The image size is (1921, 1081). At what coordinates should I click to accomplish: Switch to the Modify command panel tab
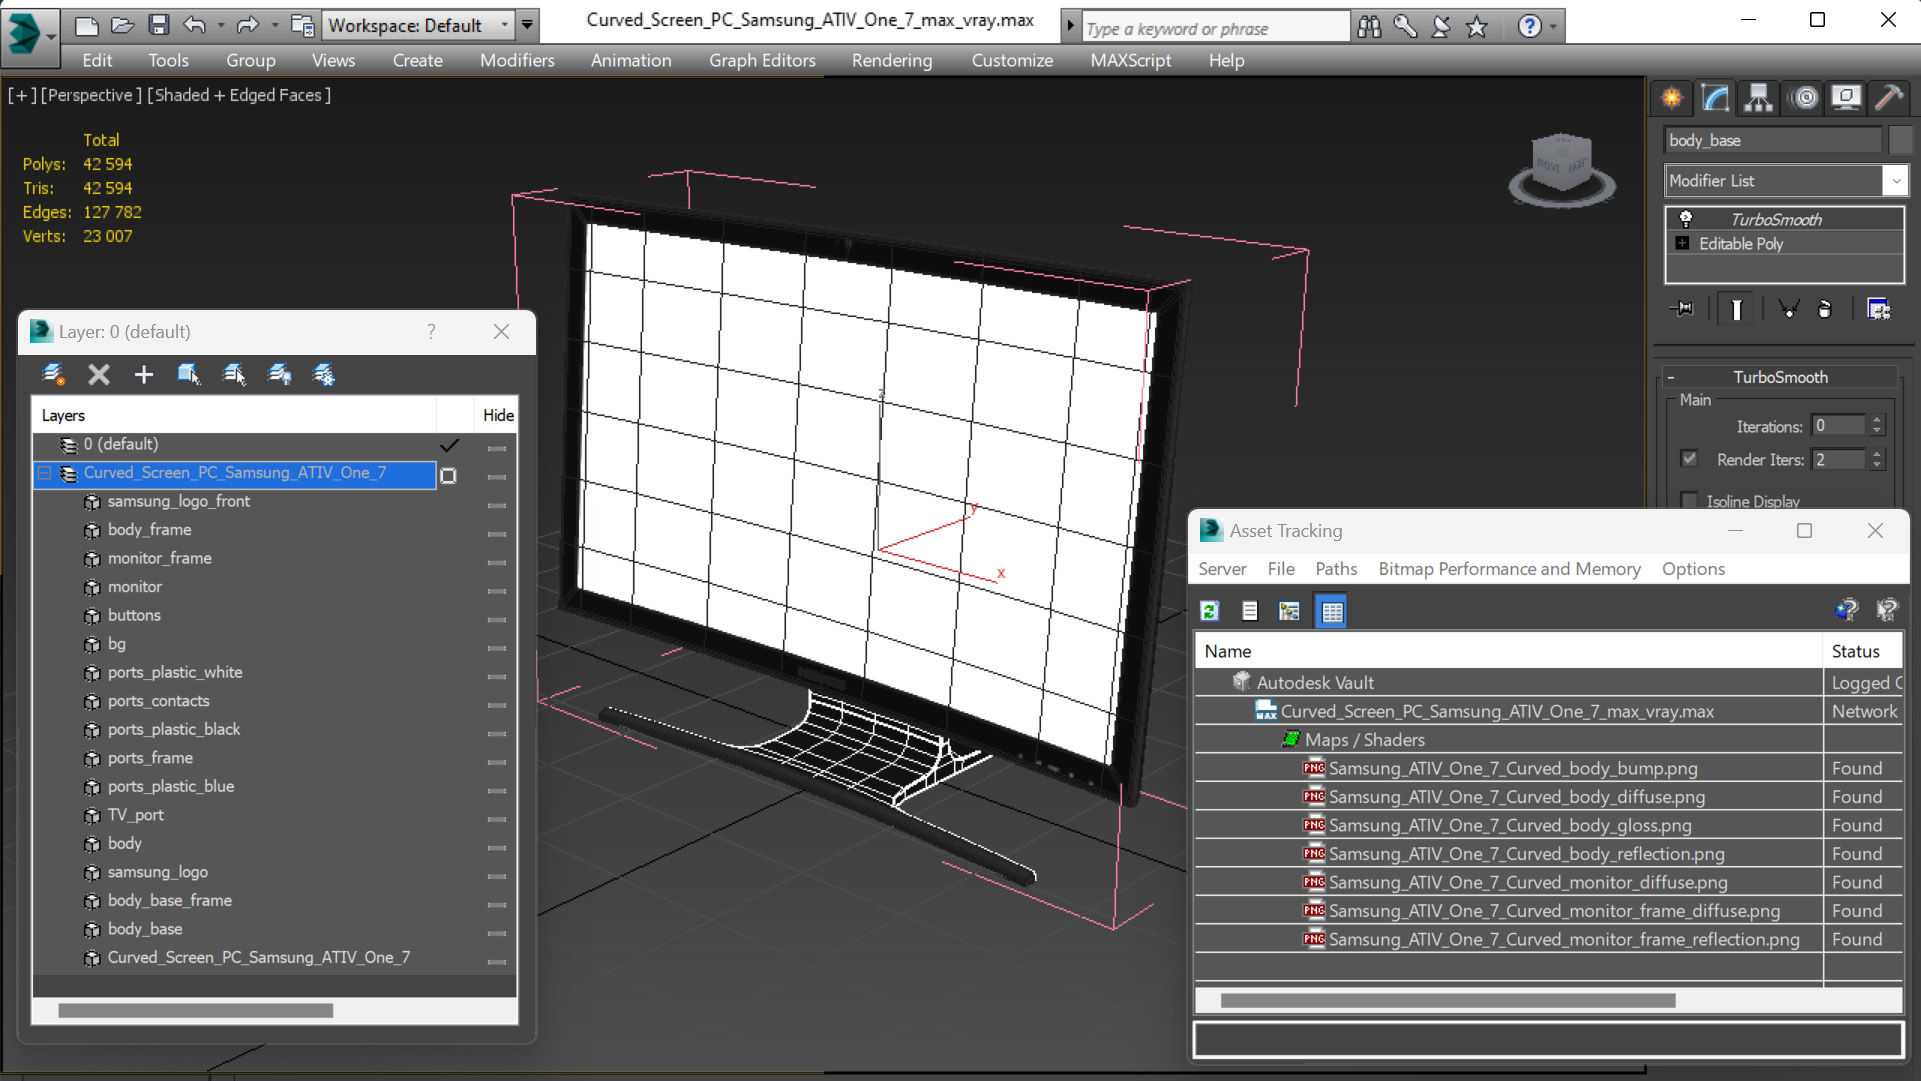pyautogui.click(x=1715, y=98)
